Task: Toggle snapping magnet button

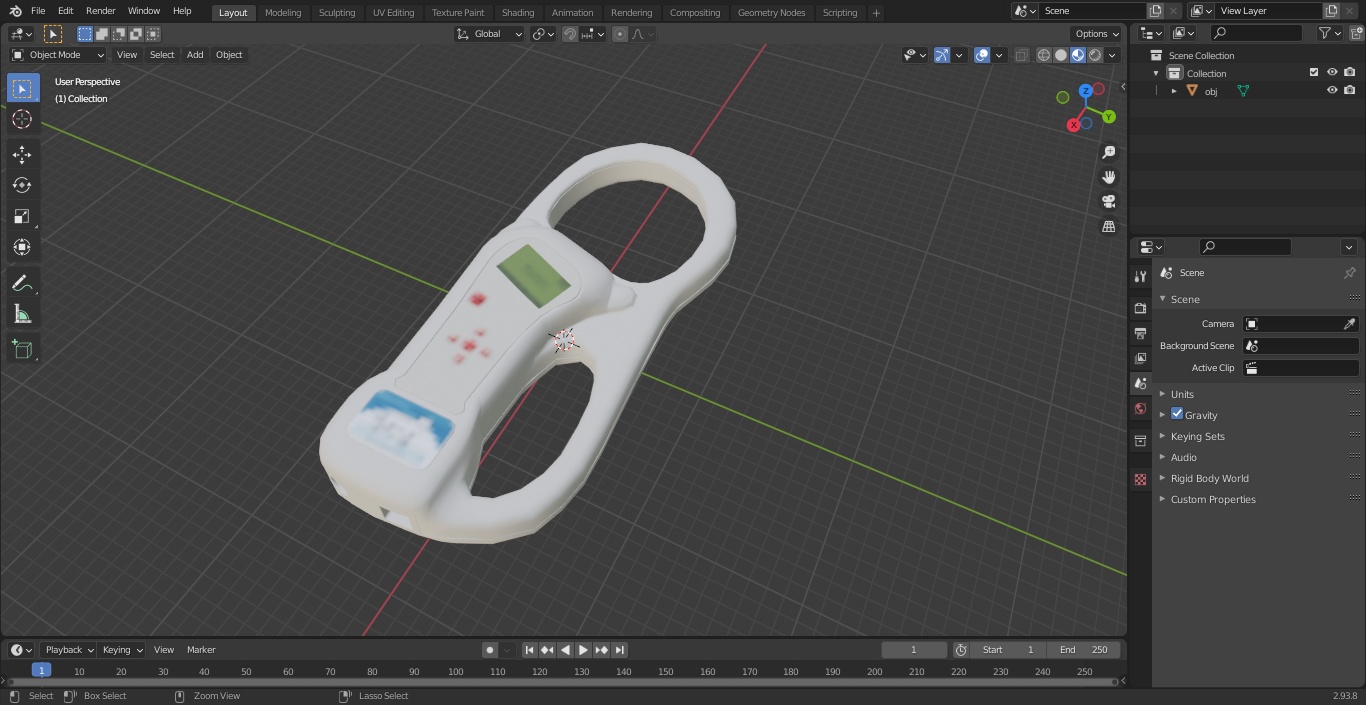Action: [570, 34]
